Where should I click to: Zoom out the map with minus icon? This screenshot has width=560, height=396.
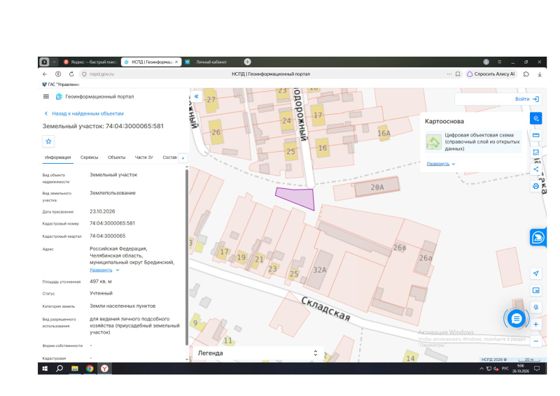[536, 341]
